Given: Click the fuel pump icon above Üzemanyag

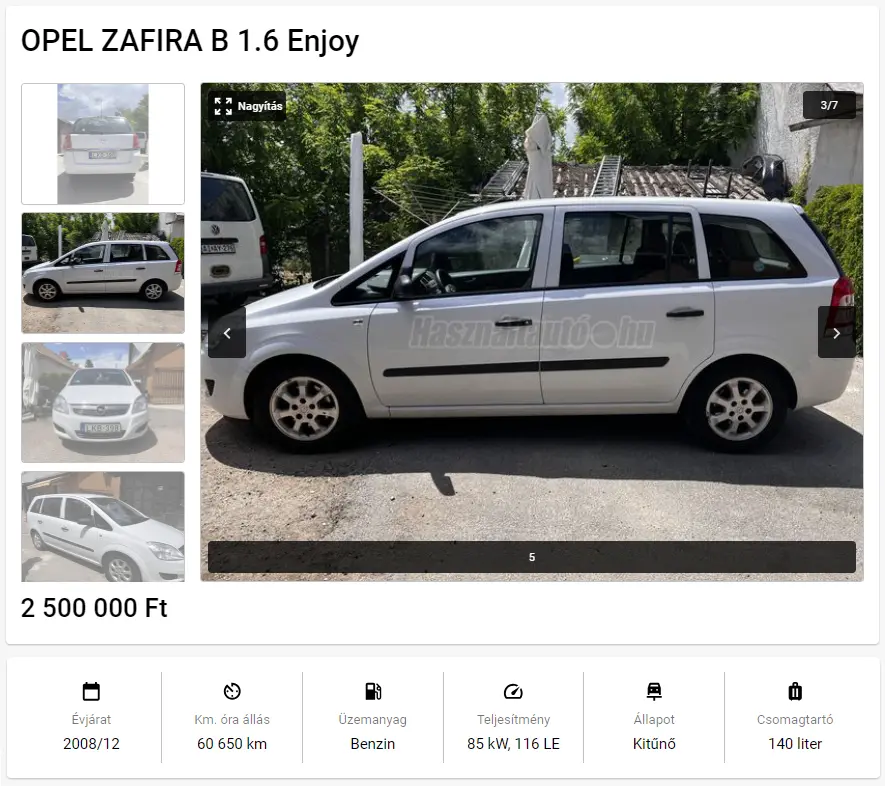Looking at the screenshot, I should click(x=373, y=691).
